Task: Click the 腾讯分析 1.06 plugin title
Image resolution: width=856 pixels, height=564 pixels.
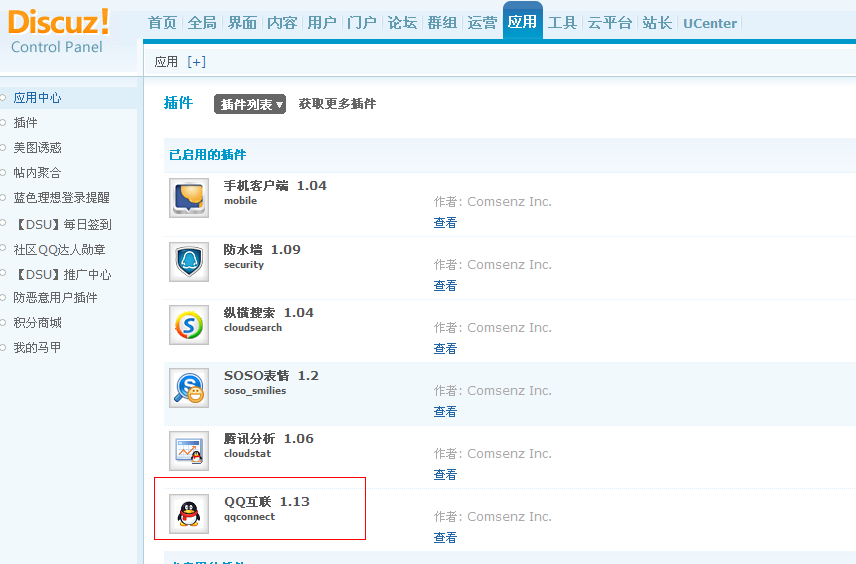Action: point(269,438)
